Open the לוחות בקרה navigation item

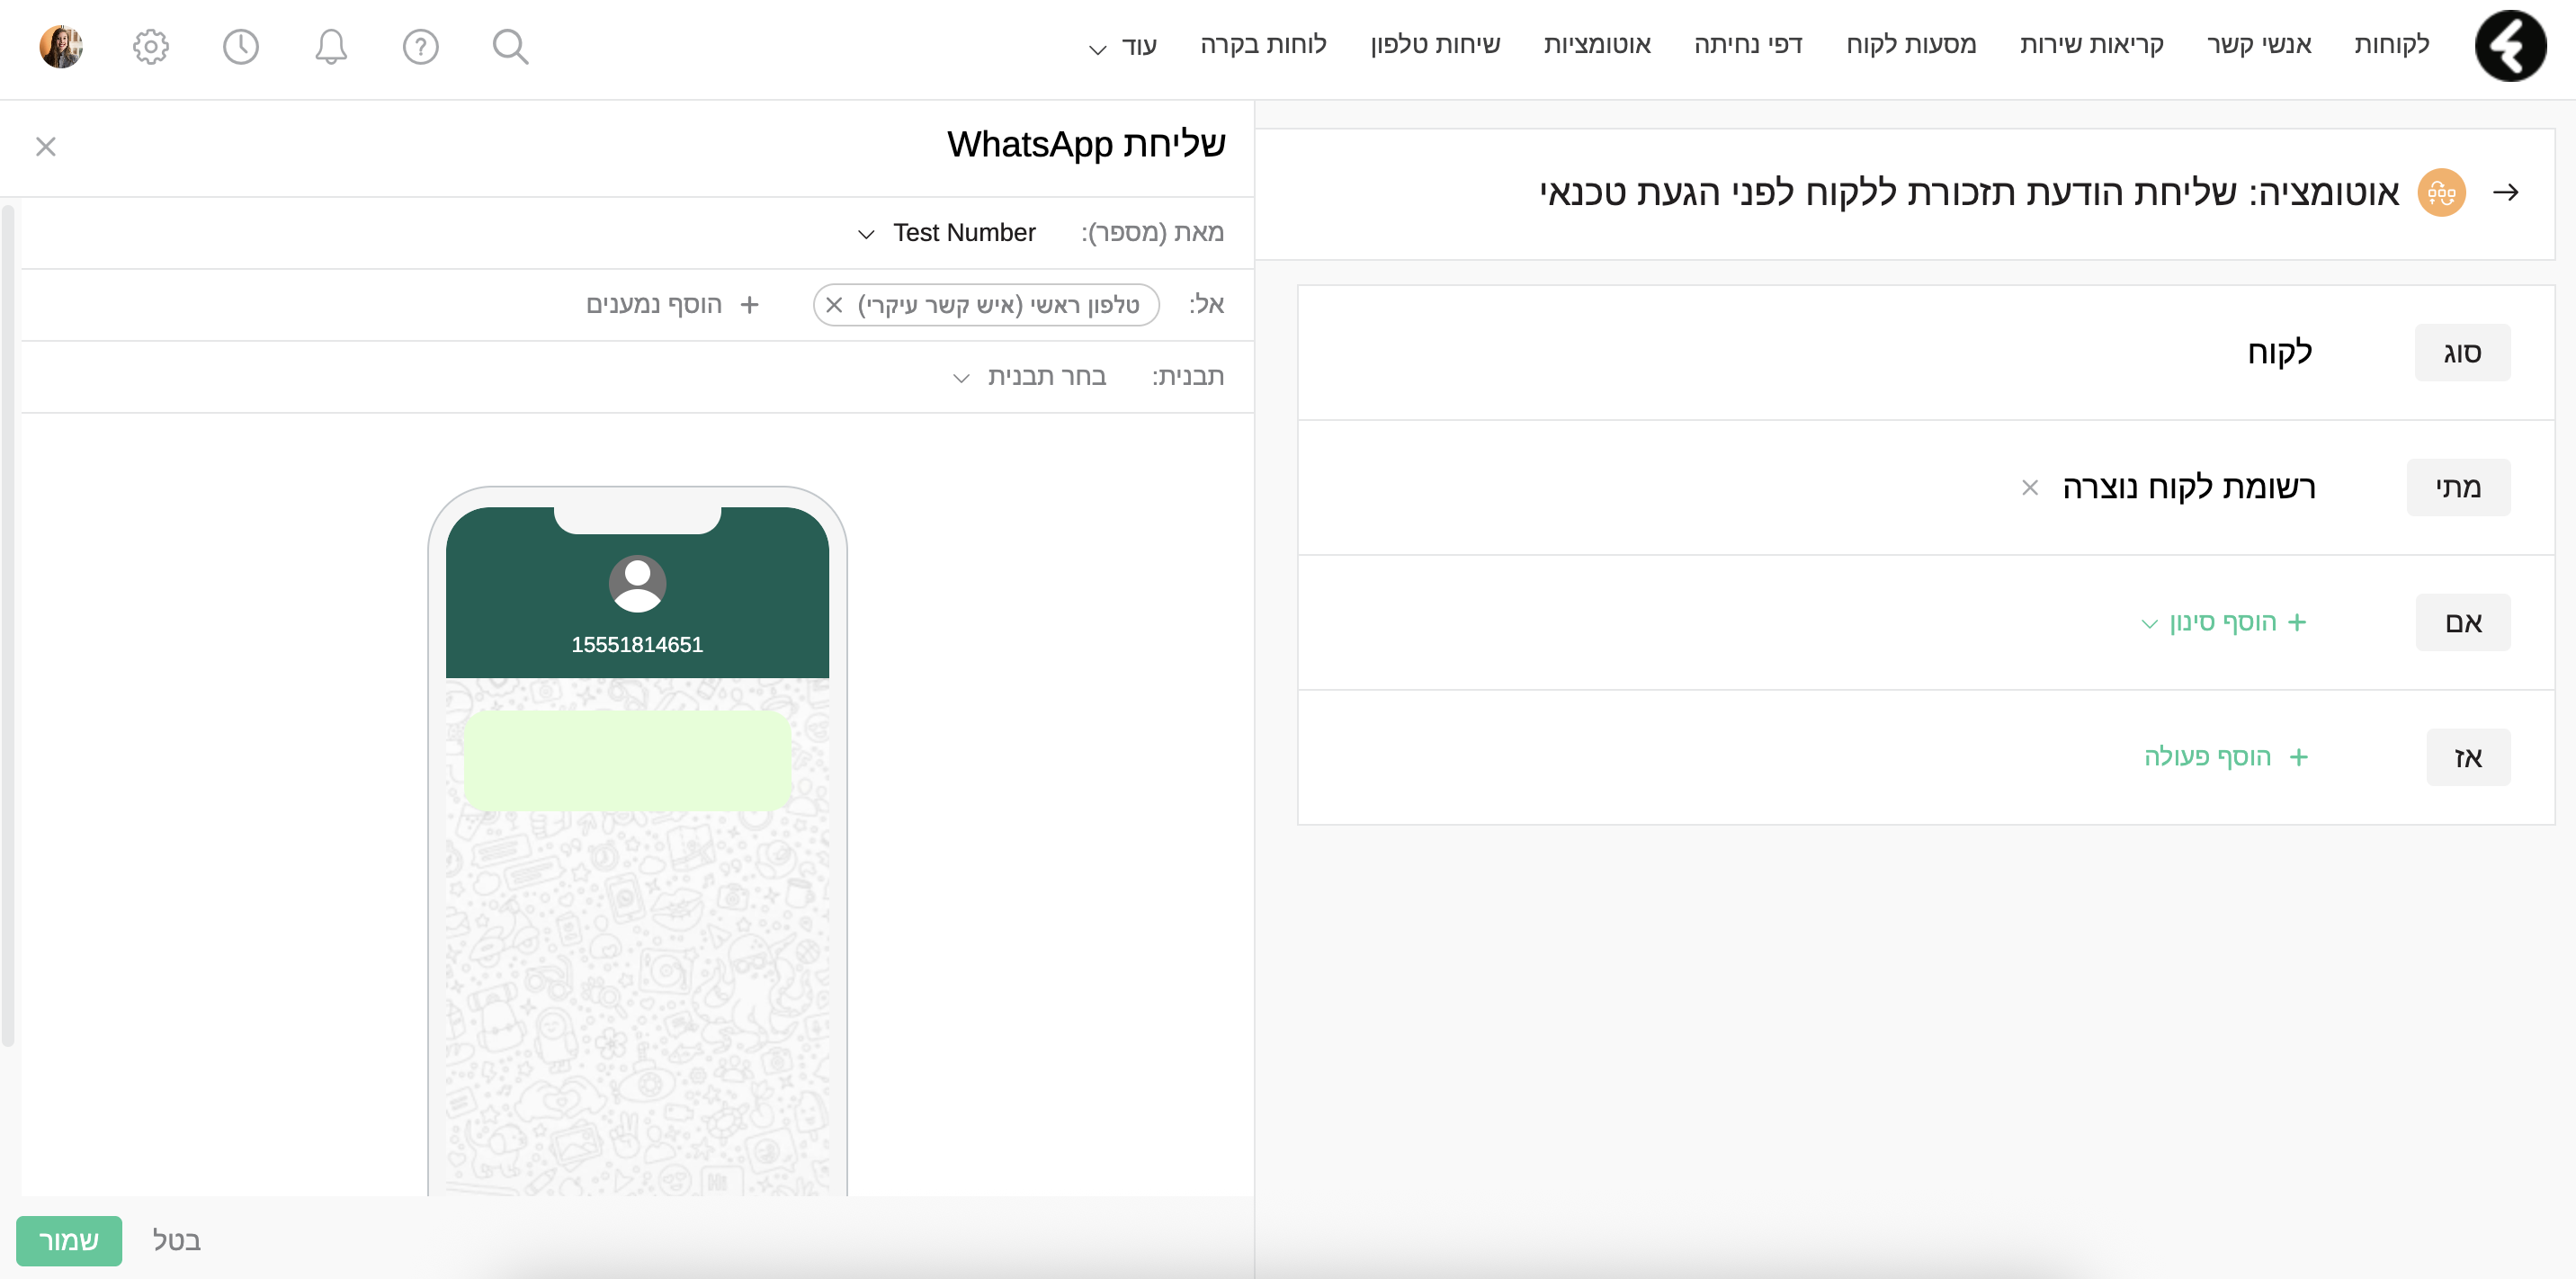(x=1263, y=45)
